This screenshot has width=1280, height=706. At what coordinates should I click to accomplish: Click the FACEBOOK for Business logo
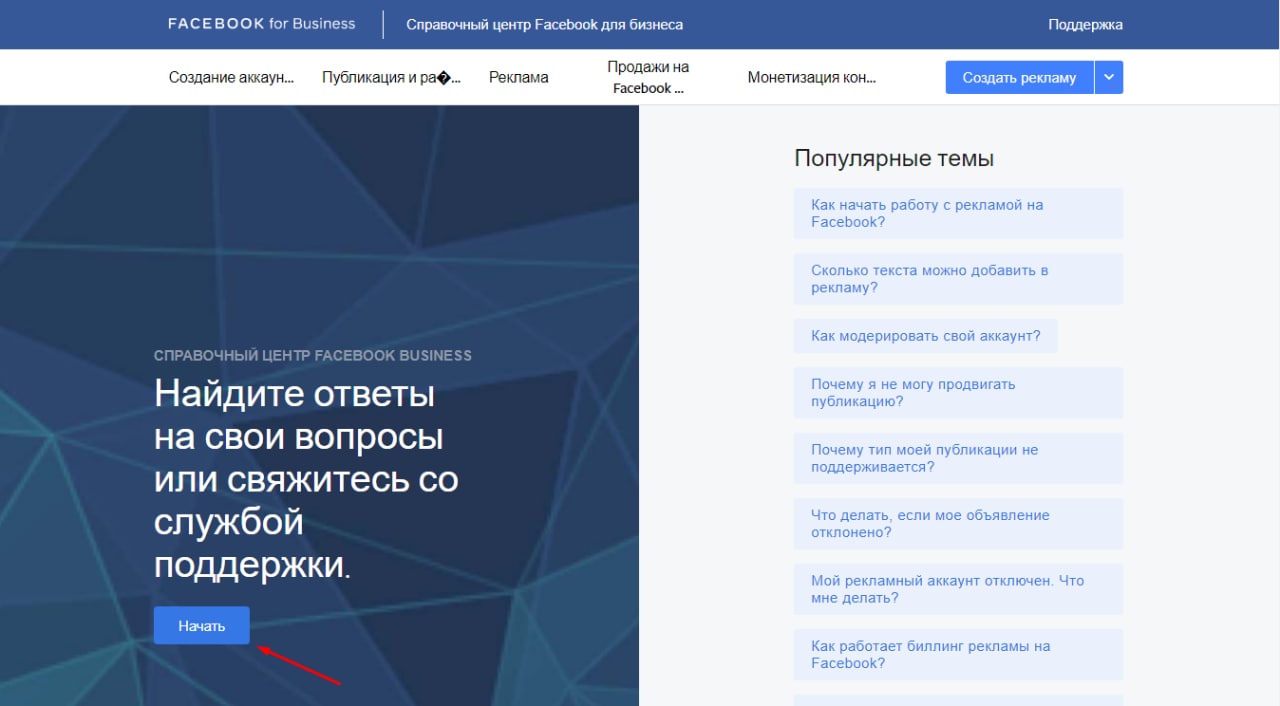261,24
